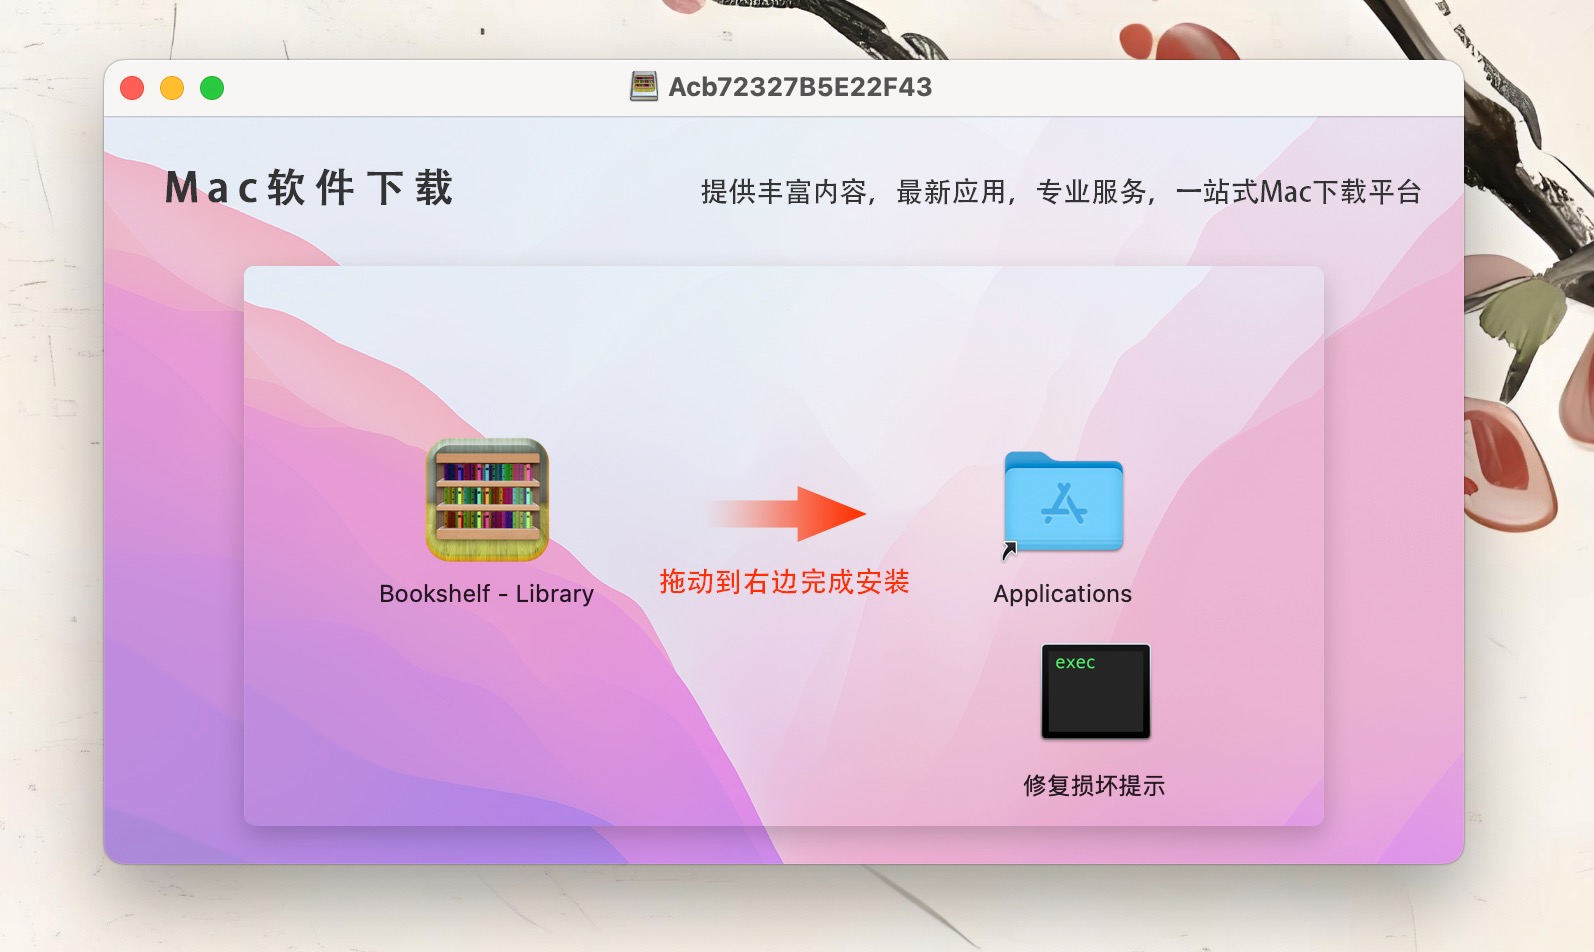Select the Bookshelf - Library app icon
The width and height of the screenshot is (1594, 952).
coord(487,500)
